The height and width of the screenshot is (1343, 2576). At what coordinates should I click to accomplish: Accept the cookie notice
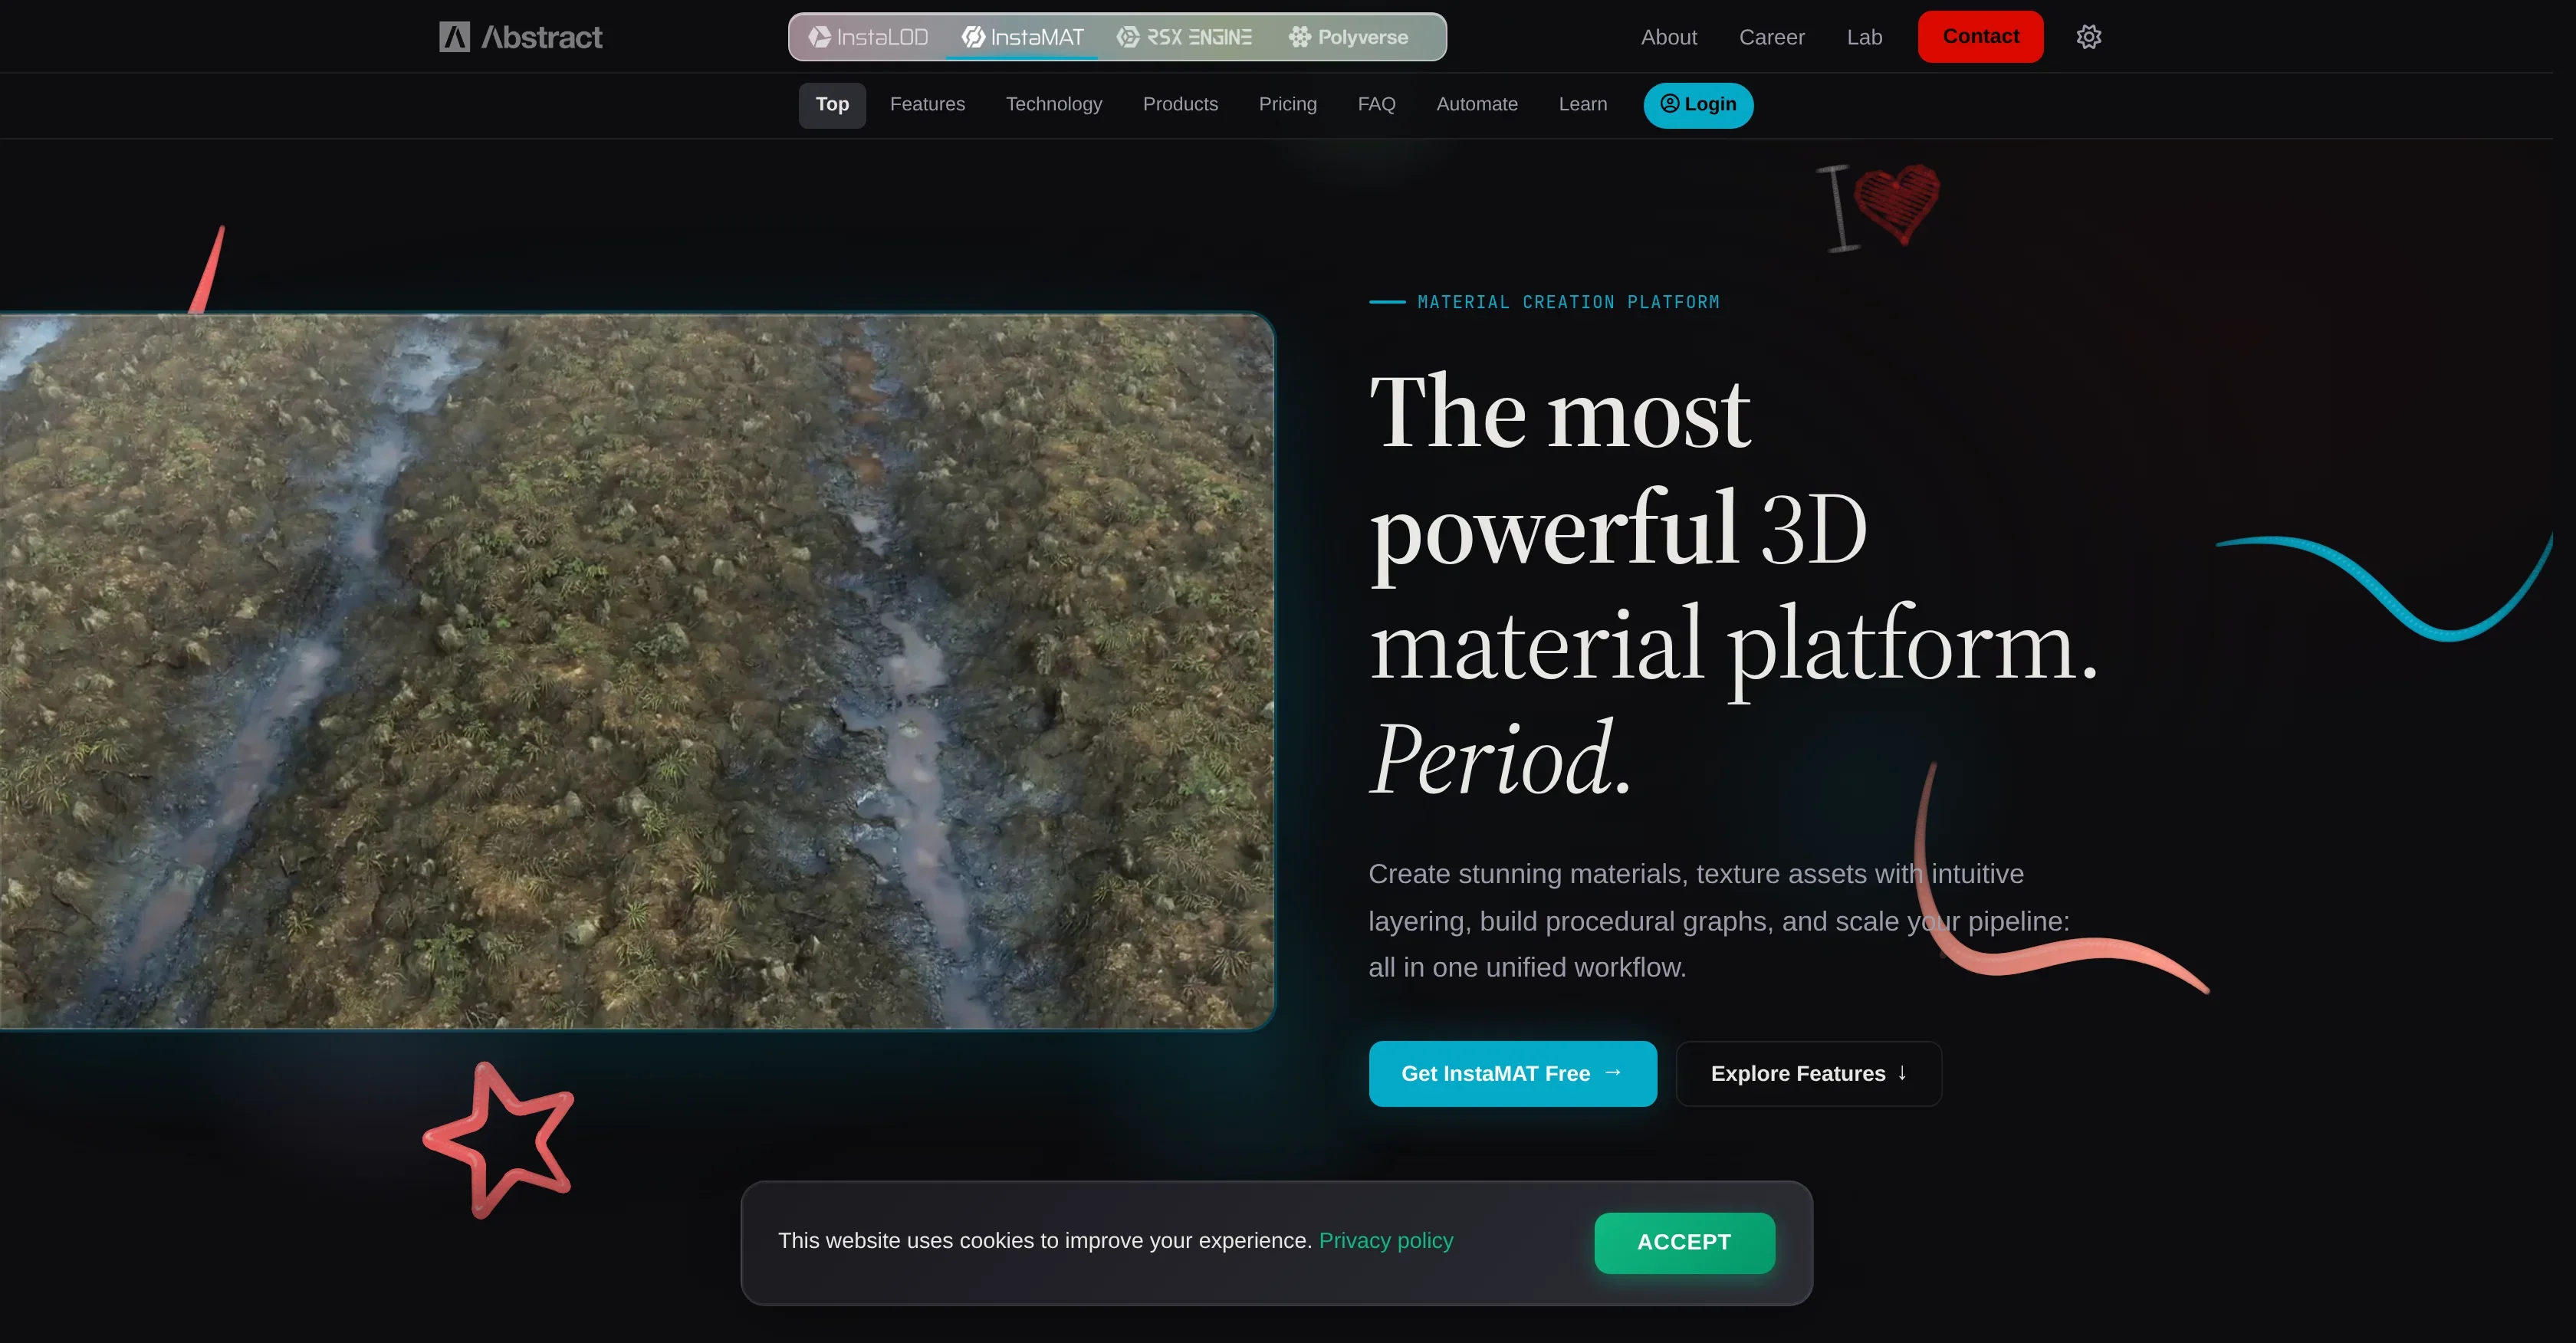tap(1684, 1242)
